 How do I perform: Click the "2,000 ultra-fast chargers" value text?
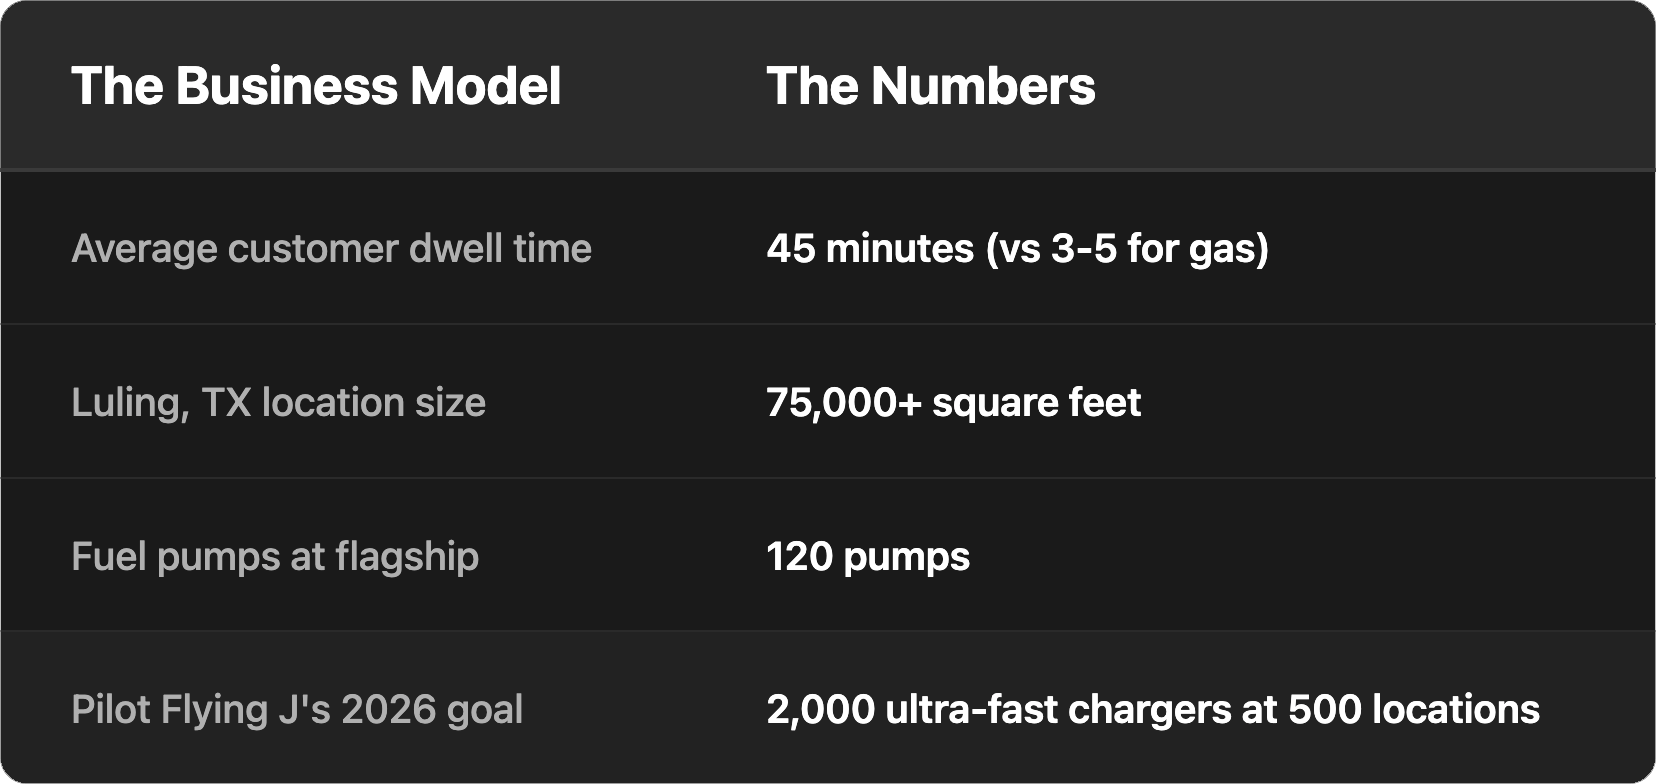1000,710
